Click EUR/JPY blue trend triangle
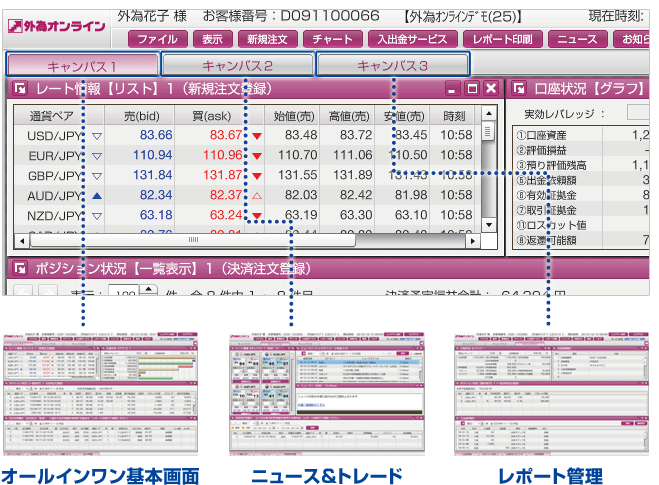 pyautogui.click(x=97, y=156)
